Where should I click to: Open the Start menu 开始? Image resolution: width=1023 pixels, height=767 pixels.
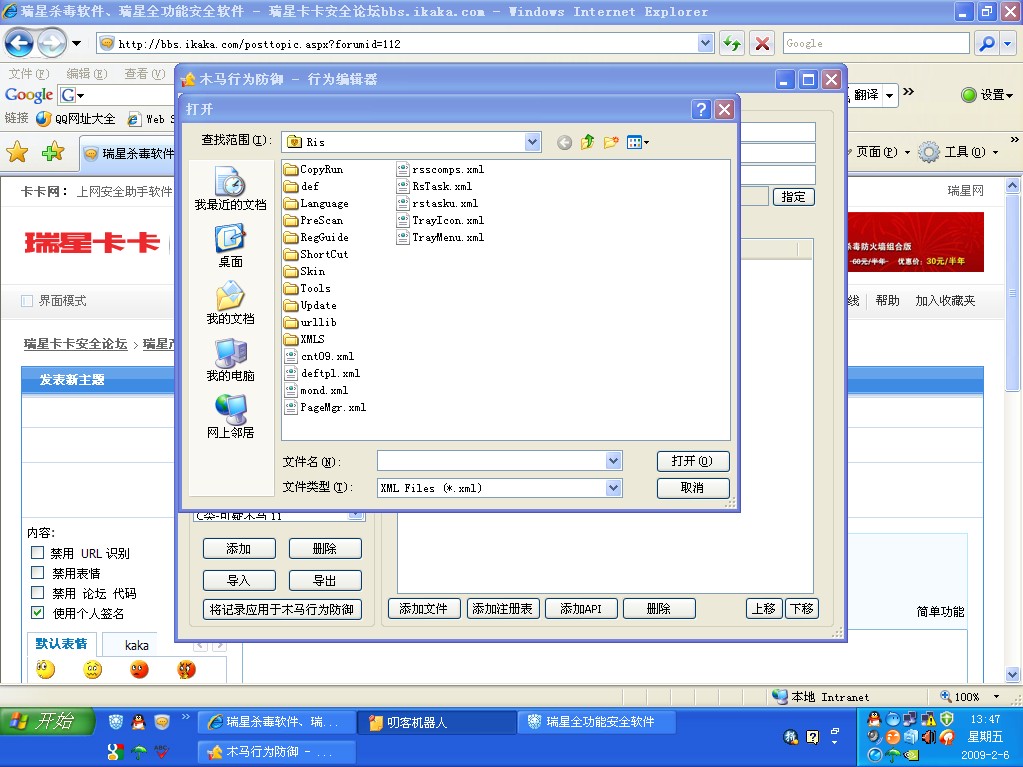coord(48,721)
